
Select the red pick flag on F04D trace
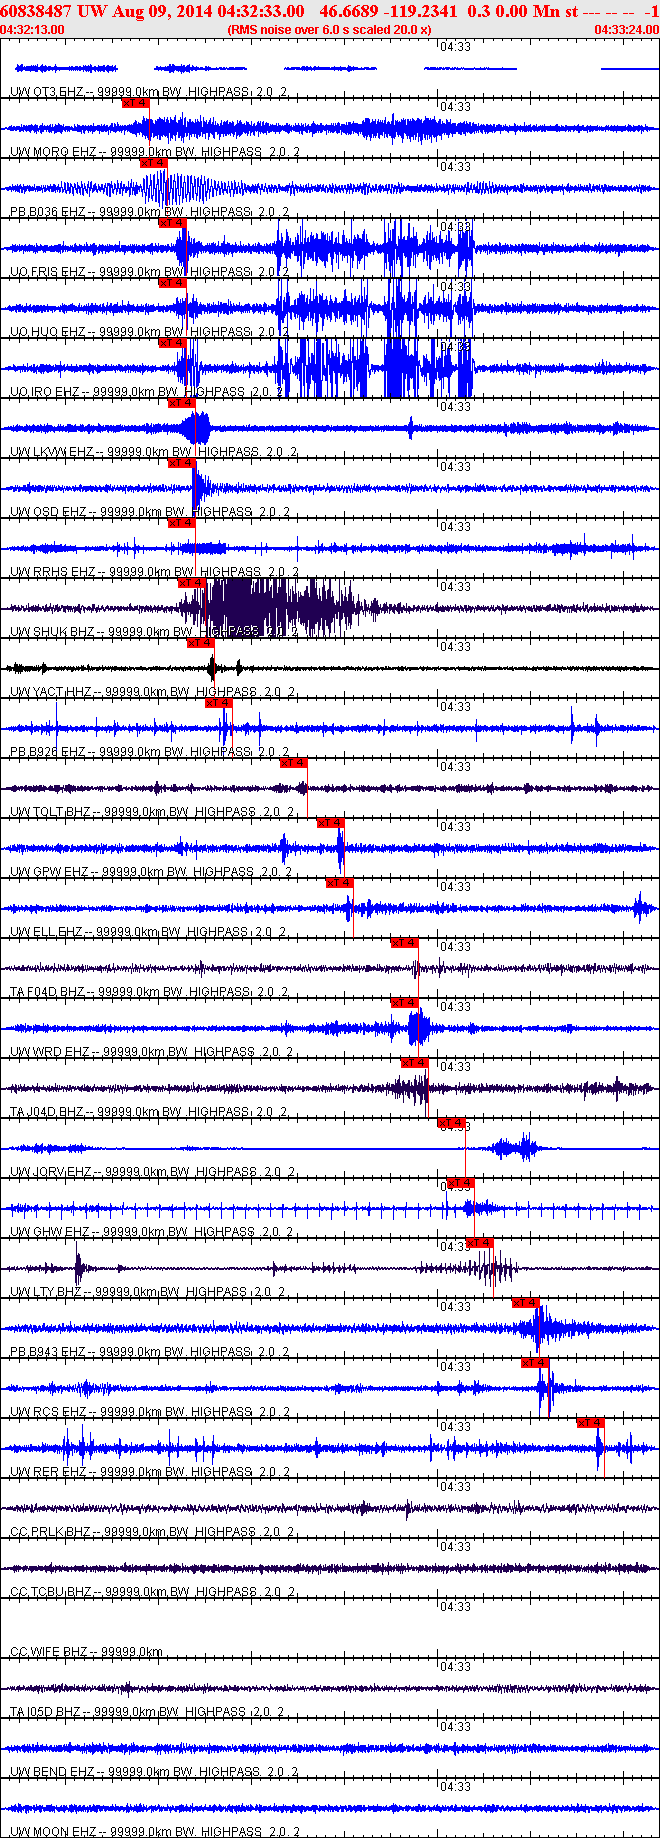click(404, 942)
